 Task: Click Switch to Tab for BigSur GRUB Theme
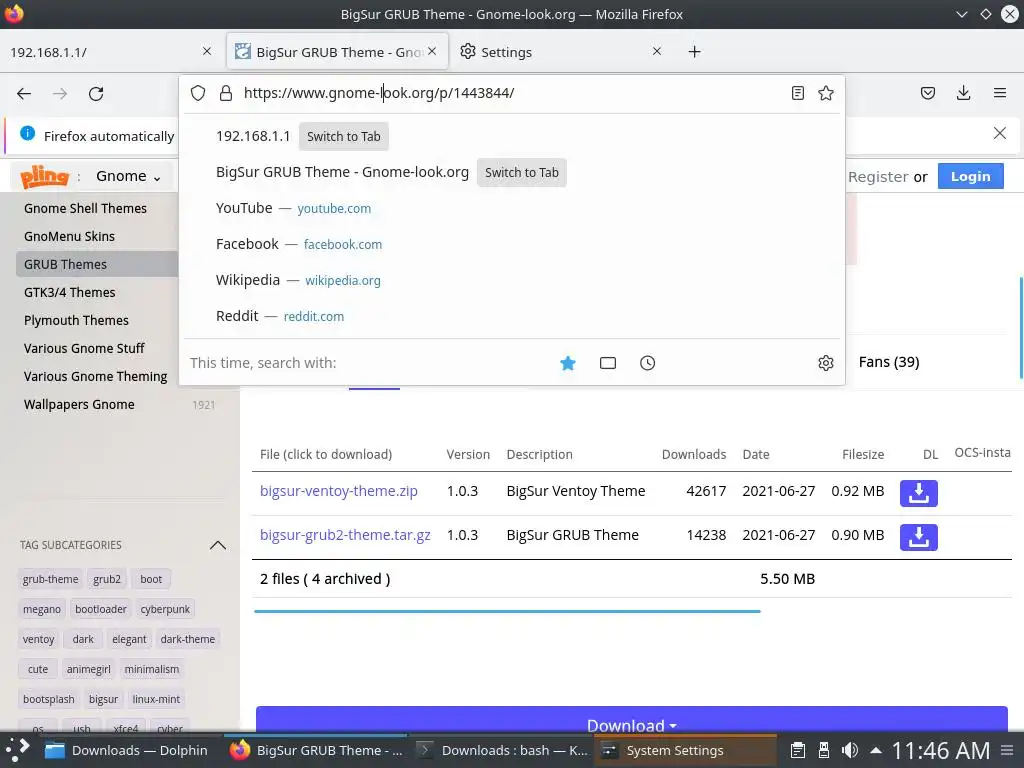coord(521,172)
